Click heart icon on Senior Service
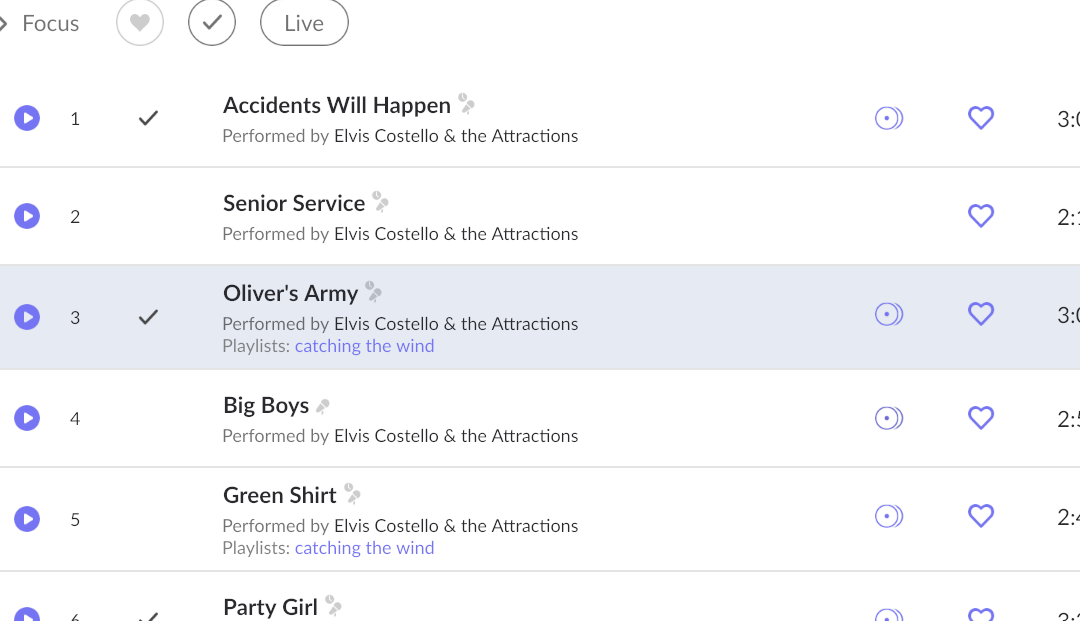The image size is (1080, 621). point(981,216)
